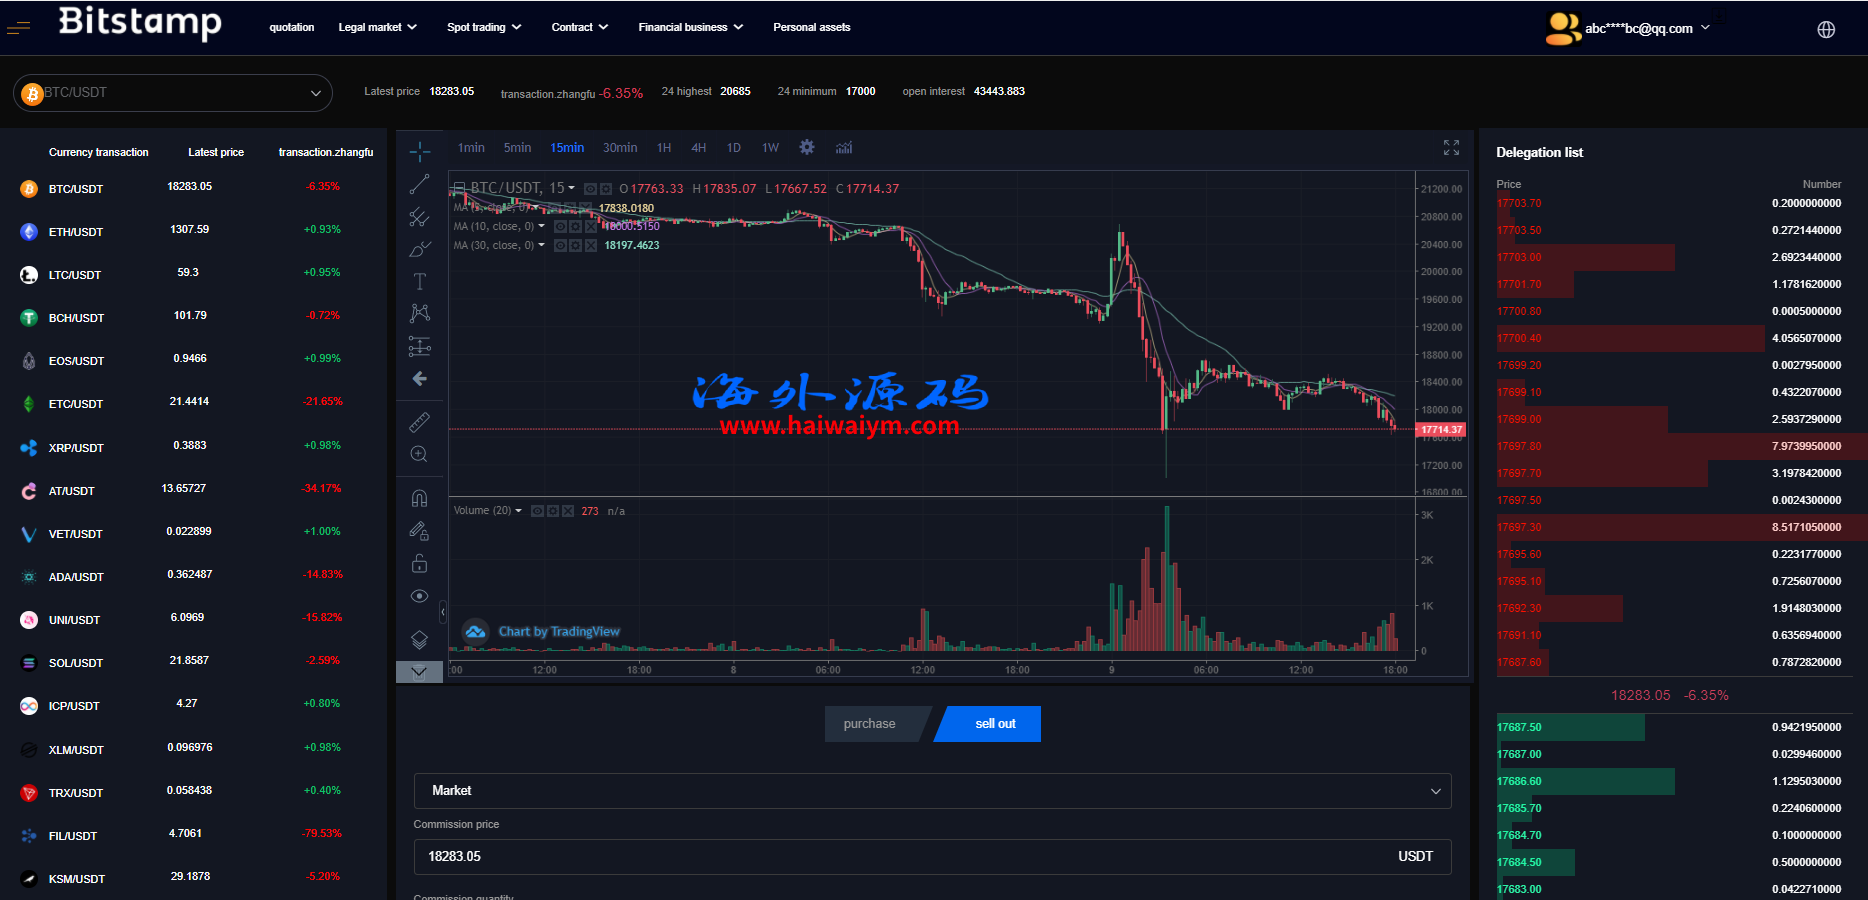
Task: Switch to the 30min timeframe
Action: [619, 148]
